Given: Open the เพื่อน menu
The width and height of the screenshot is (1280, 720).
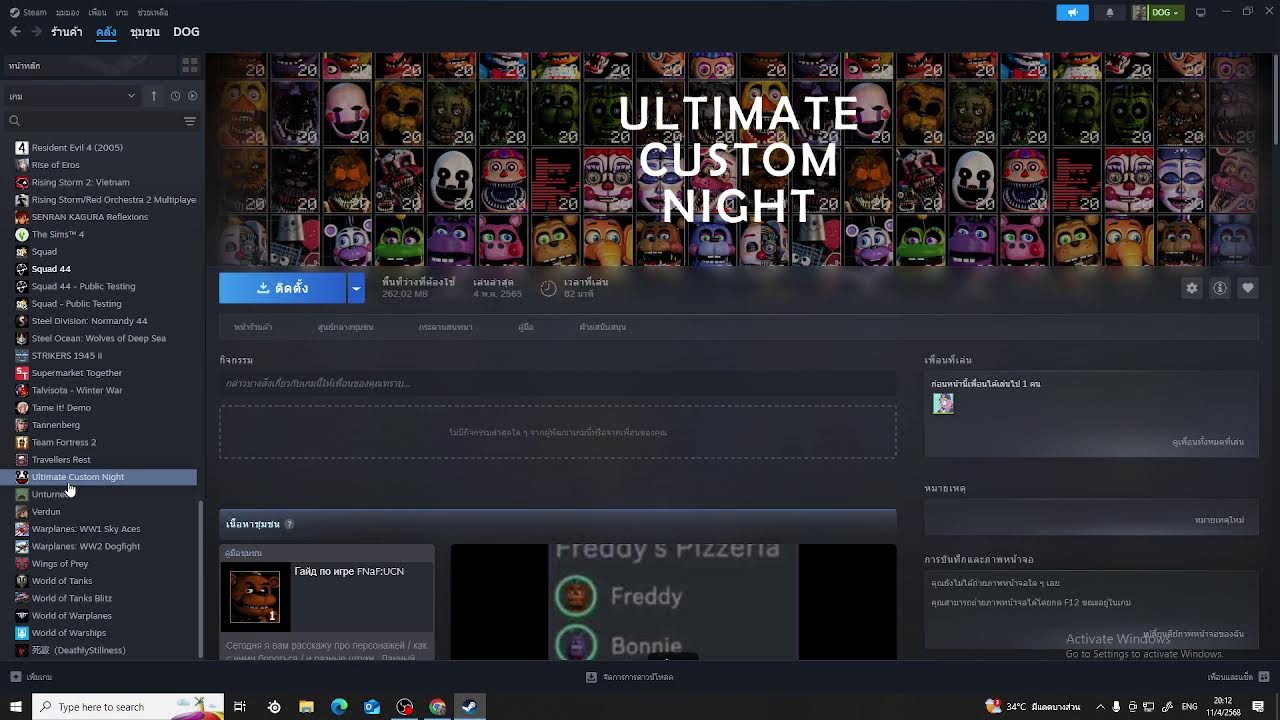Looking at the screenshot, I should pyautogui.click(x=97, y=12).
